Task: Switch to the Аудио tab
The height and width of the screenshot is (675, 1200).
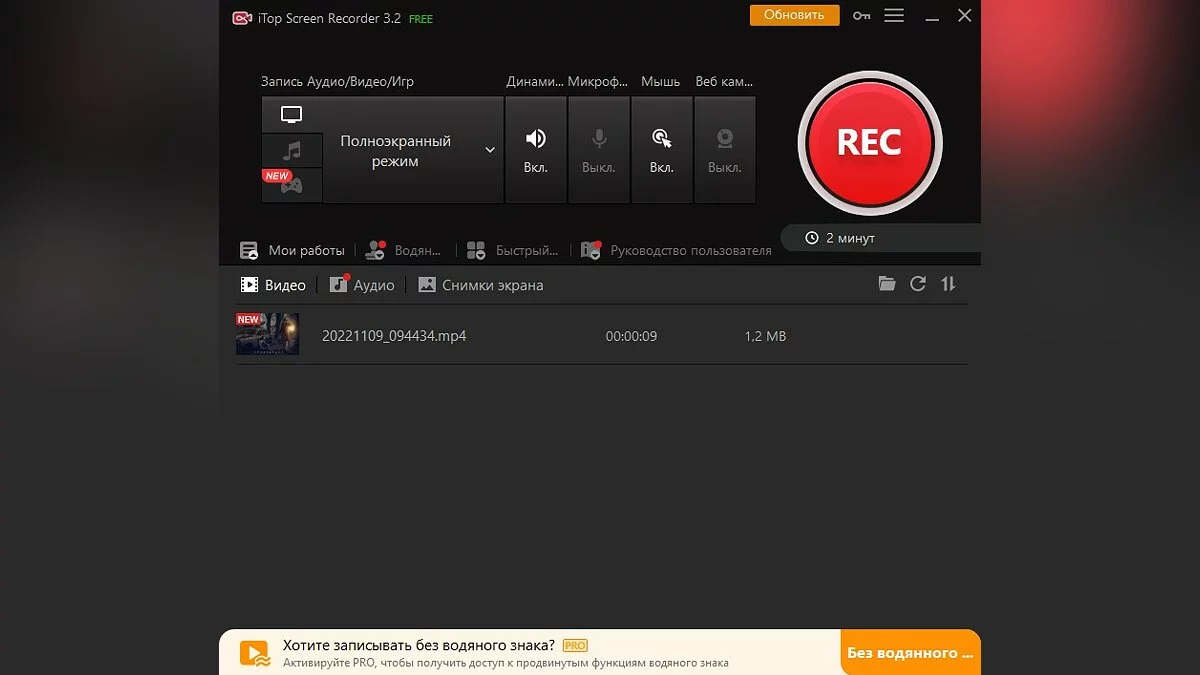Action: (x=362, y=285)
